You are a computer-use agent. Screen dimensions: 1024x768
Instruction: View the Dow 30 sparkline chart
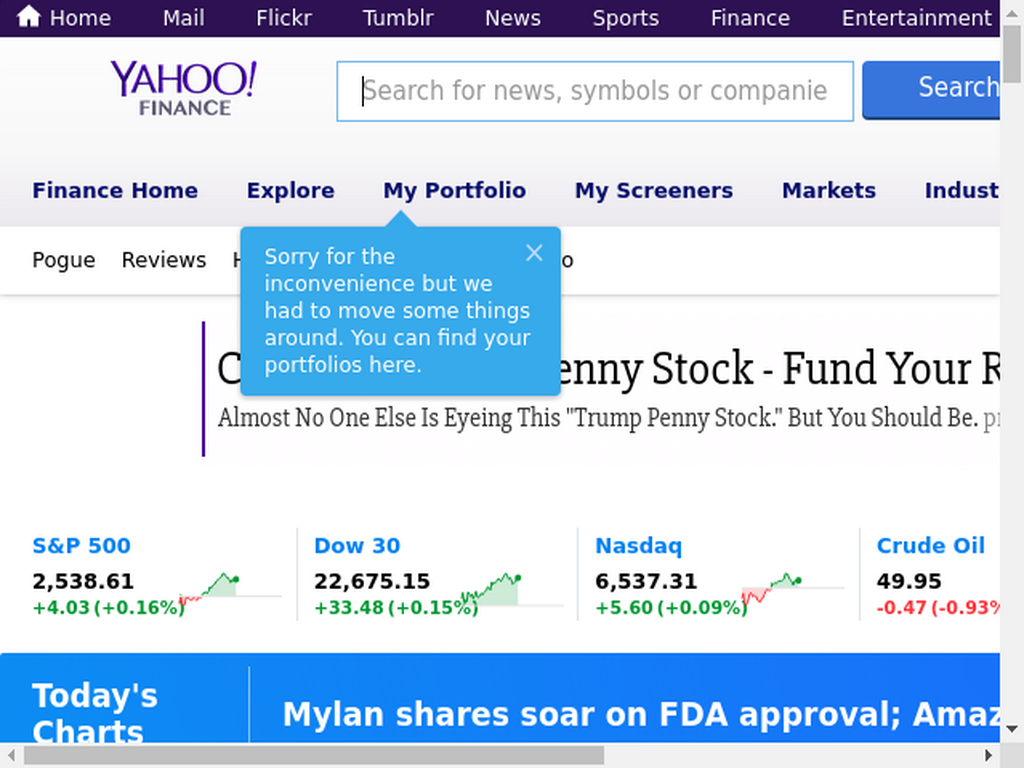511,589
